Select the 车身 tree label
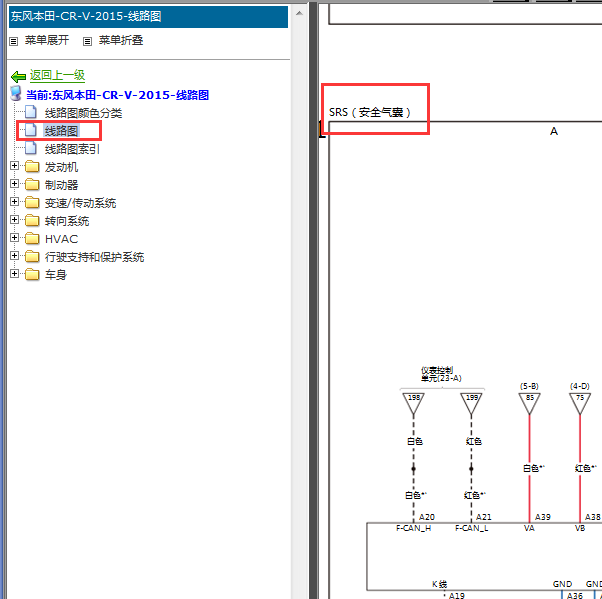Screen dimensions: 602x599 [x=56, y=275]
